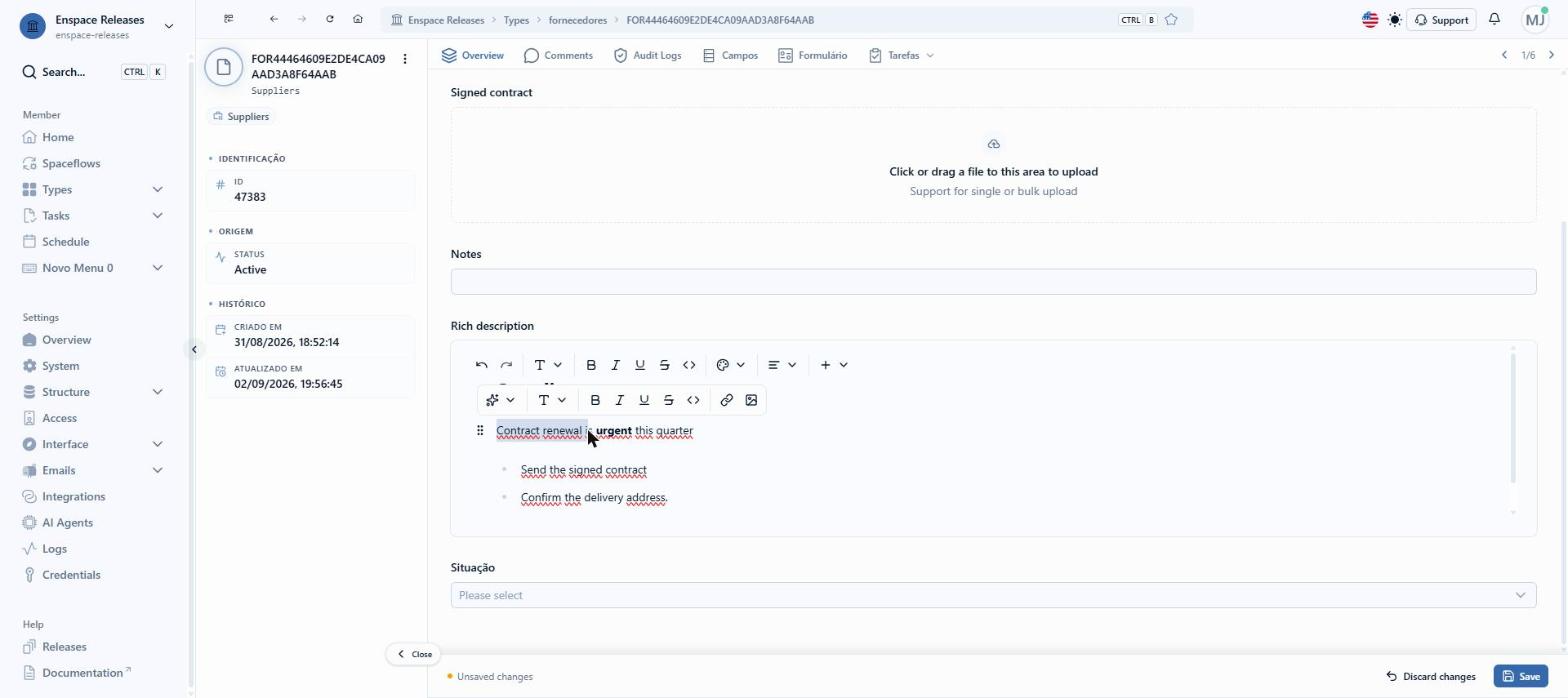Viewport: 1568px width, 698px height.
Task: Open the Enspace Releases workspace switcher
Action: [96, 26]
